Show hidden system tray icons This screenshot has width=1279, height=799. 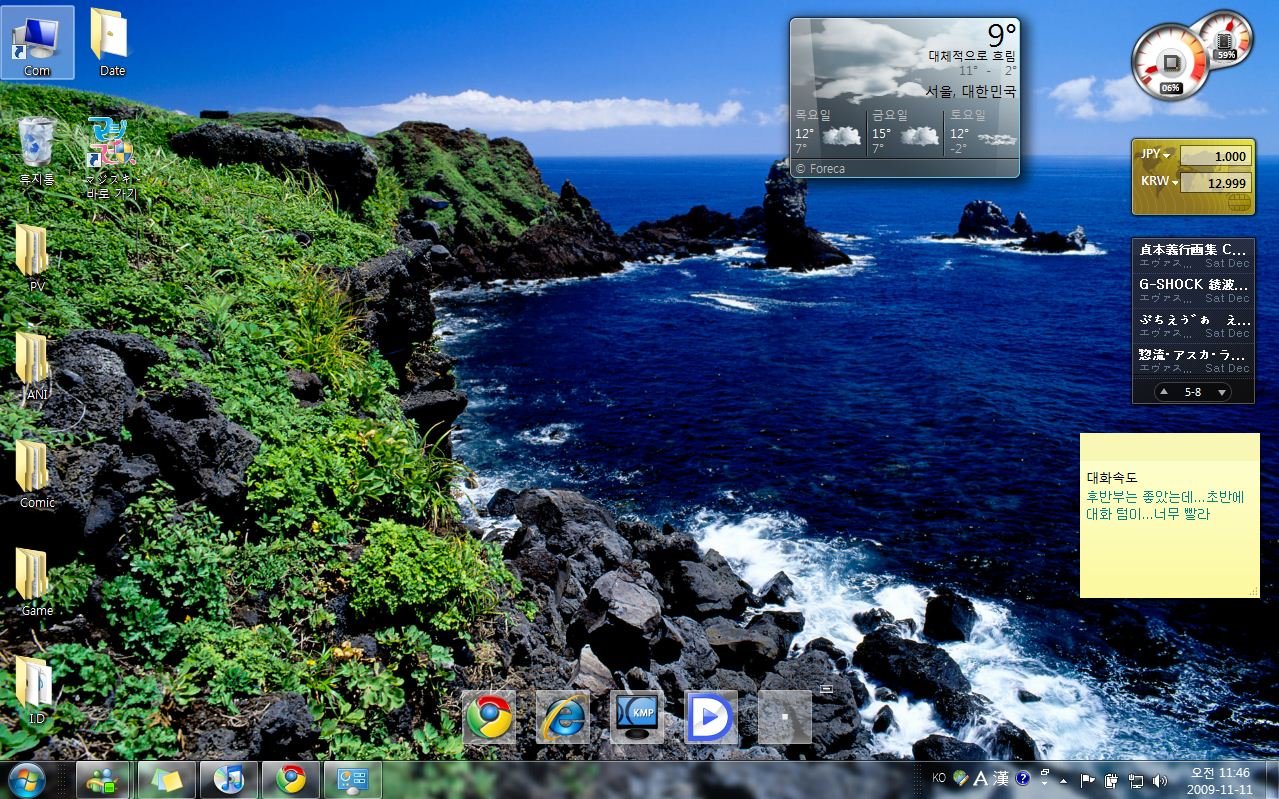(1063, 780)
